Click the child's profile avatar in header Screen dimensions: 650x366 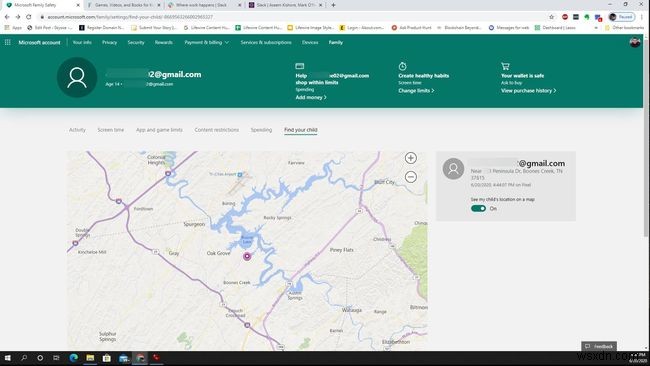coord(77,78)
